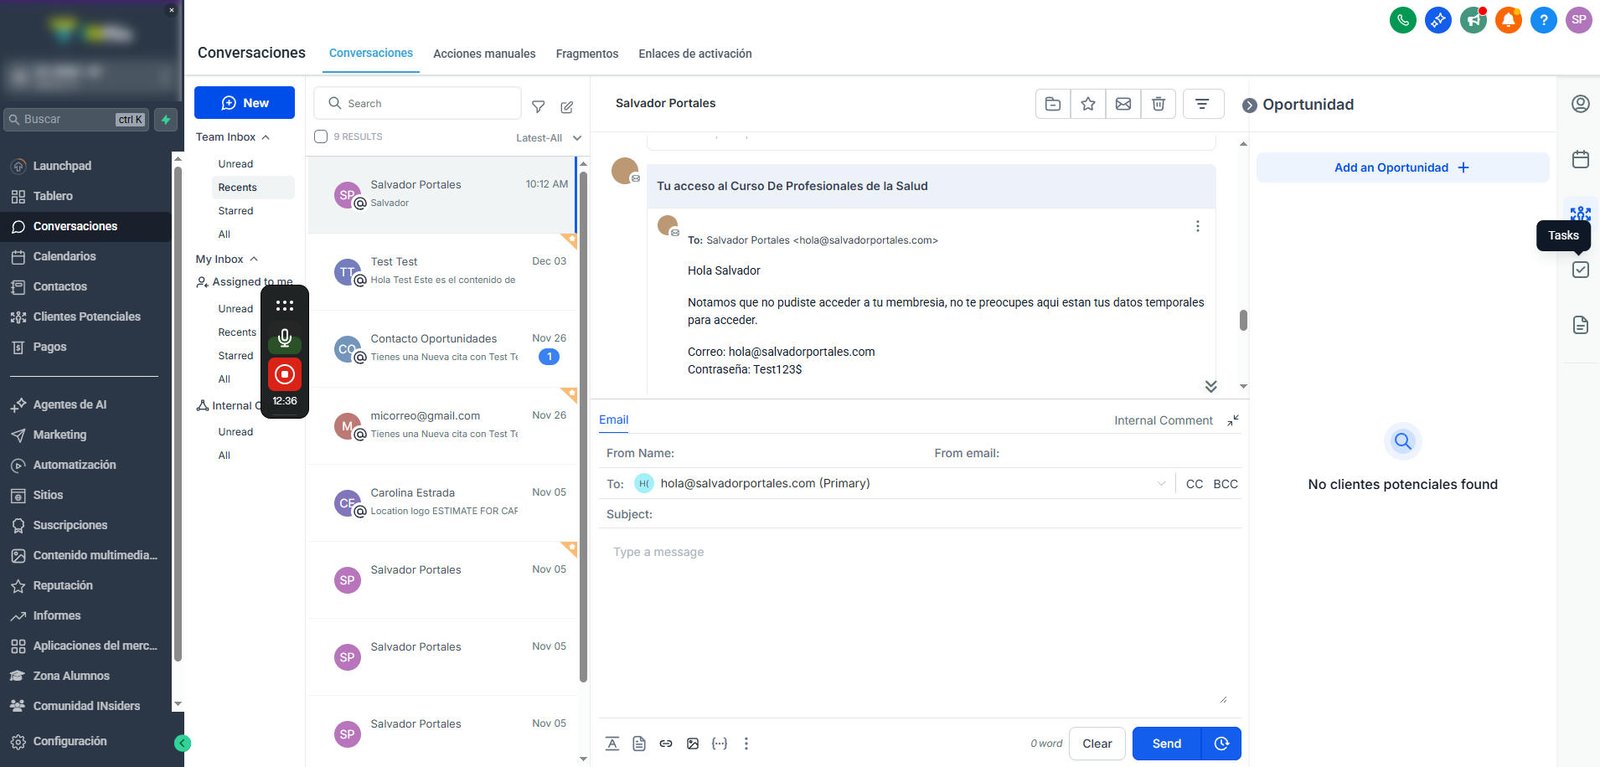Open the schedule send clock dropdown

(1221, 743)
